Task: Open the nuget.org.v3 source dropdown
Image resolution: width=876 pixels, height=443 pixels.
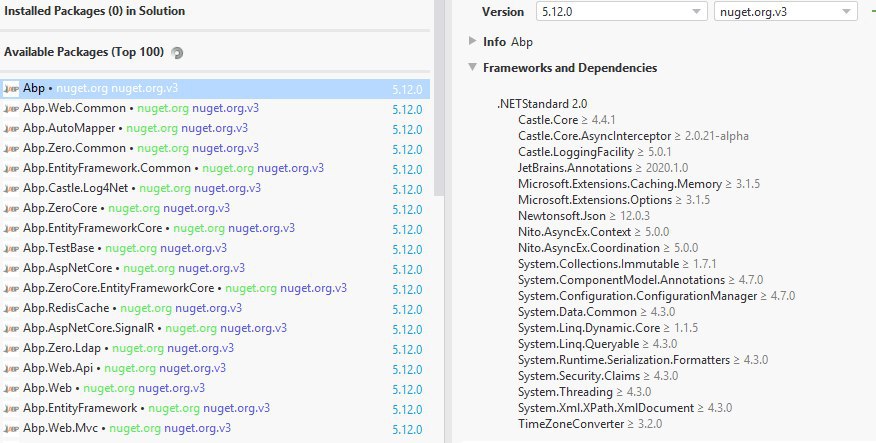Action: pyautogui.click(x=785, y=12)
